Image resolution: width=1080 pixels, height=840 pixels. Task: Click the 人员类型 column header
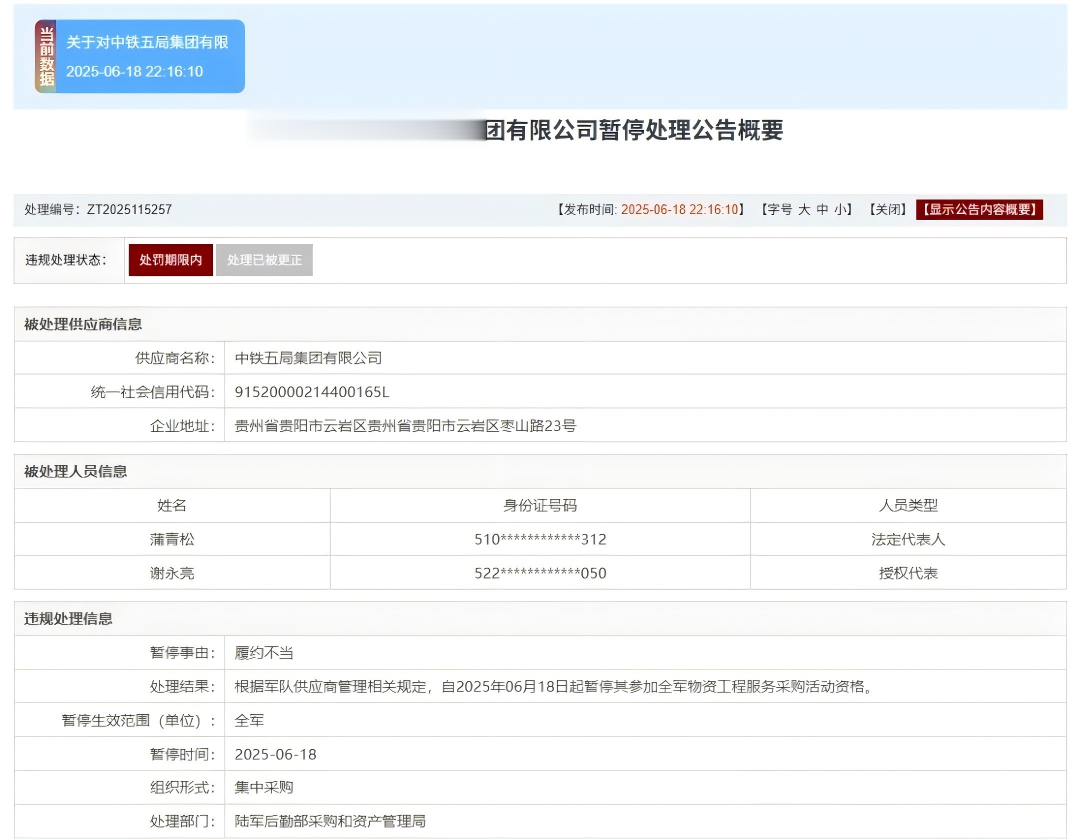pyautogui.click(x=908, y=505)
